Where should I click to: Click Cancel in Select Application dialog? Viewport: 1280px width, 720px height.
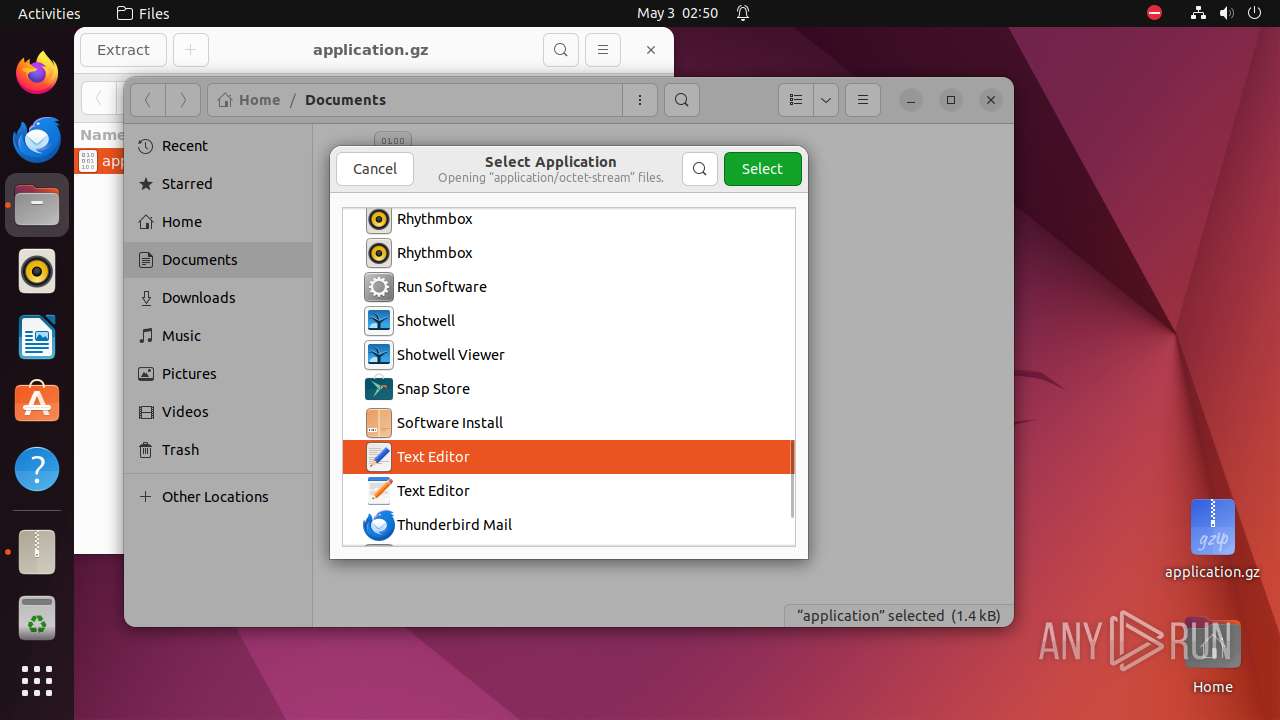pos(375,169)
